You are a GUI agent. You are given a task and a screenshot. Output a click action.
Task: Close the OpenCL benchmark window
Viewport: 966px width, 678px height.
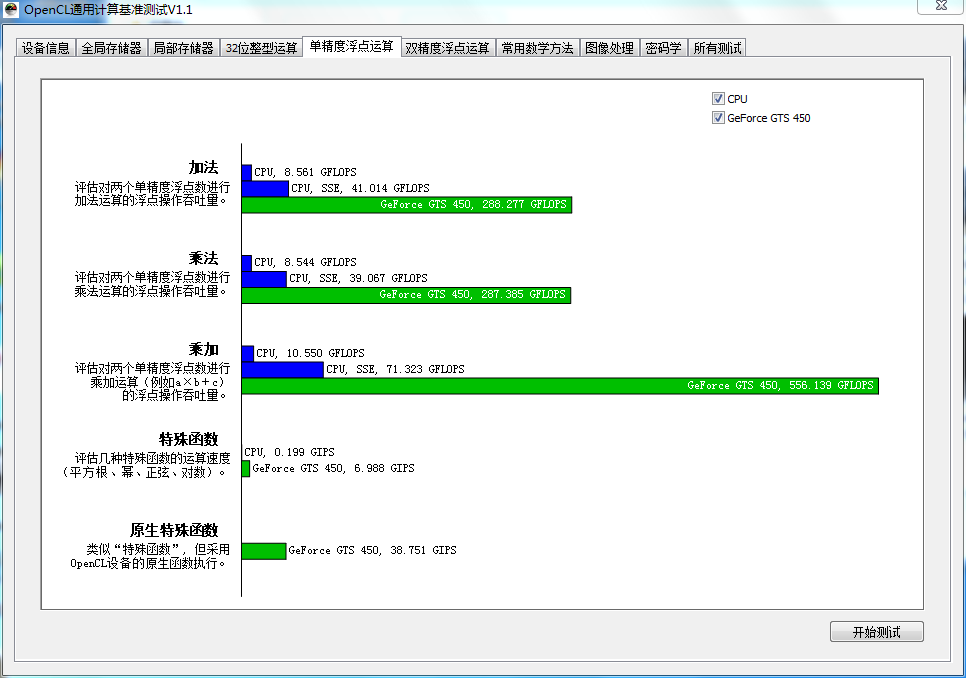(941, 6)
